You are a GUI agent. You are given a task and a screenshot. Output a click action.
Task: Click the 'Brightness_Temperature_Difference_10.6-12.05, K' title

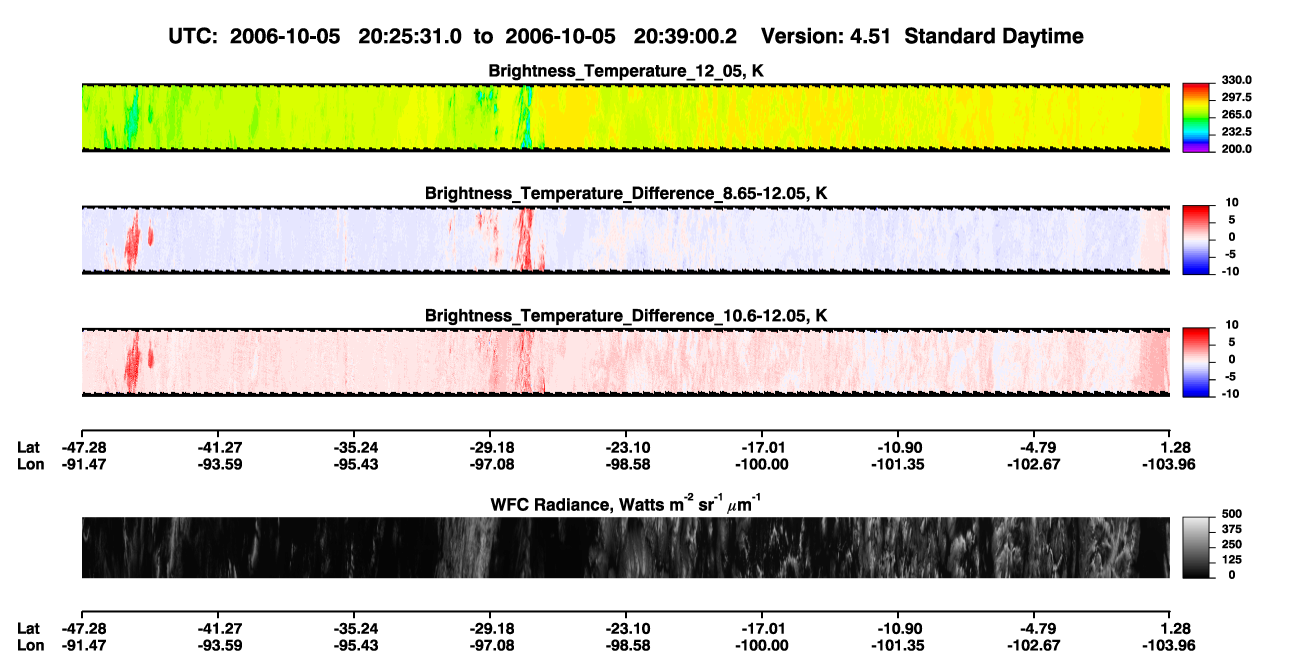point(626,315)
